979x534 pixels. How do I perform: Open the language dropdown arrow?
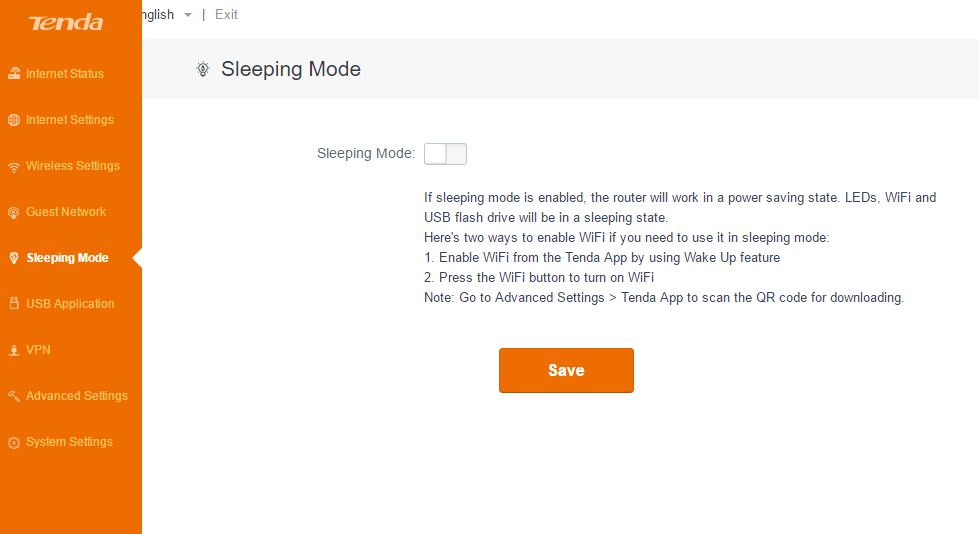(188, 15)
